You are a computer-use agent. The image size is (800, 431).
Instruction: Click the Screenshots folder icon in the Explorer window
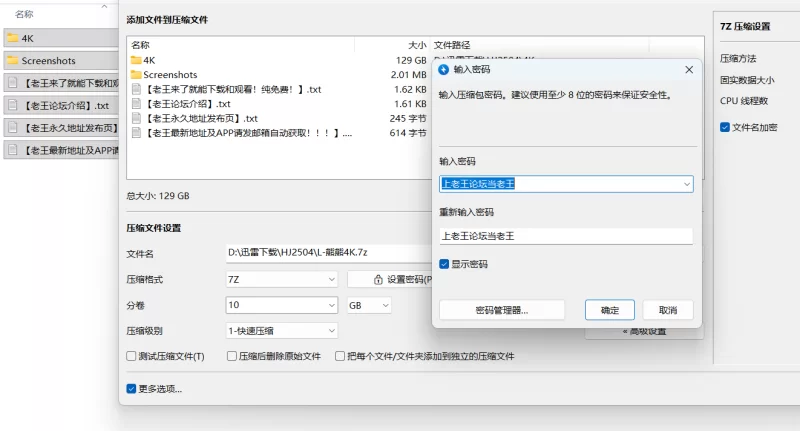(x=13, y=60)
